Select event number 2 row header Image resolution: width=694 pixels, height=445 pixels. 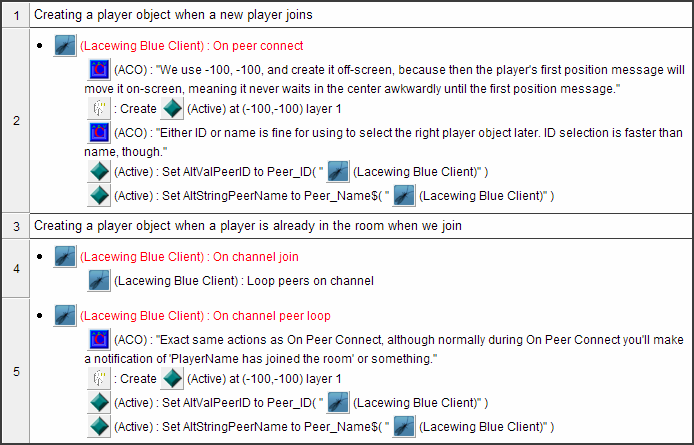coord(16,120)
